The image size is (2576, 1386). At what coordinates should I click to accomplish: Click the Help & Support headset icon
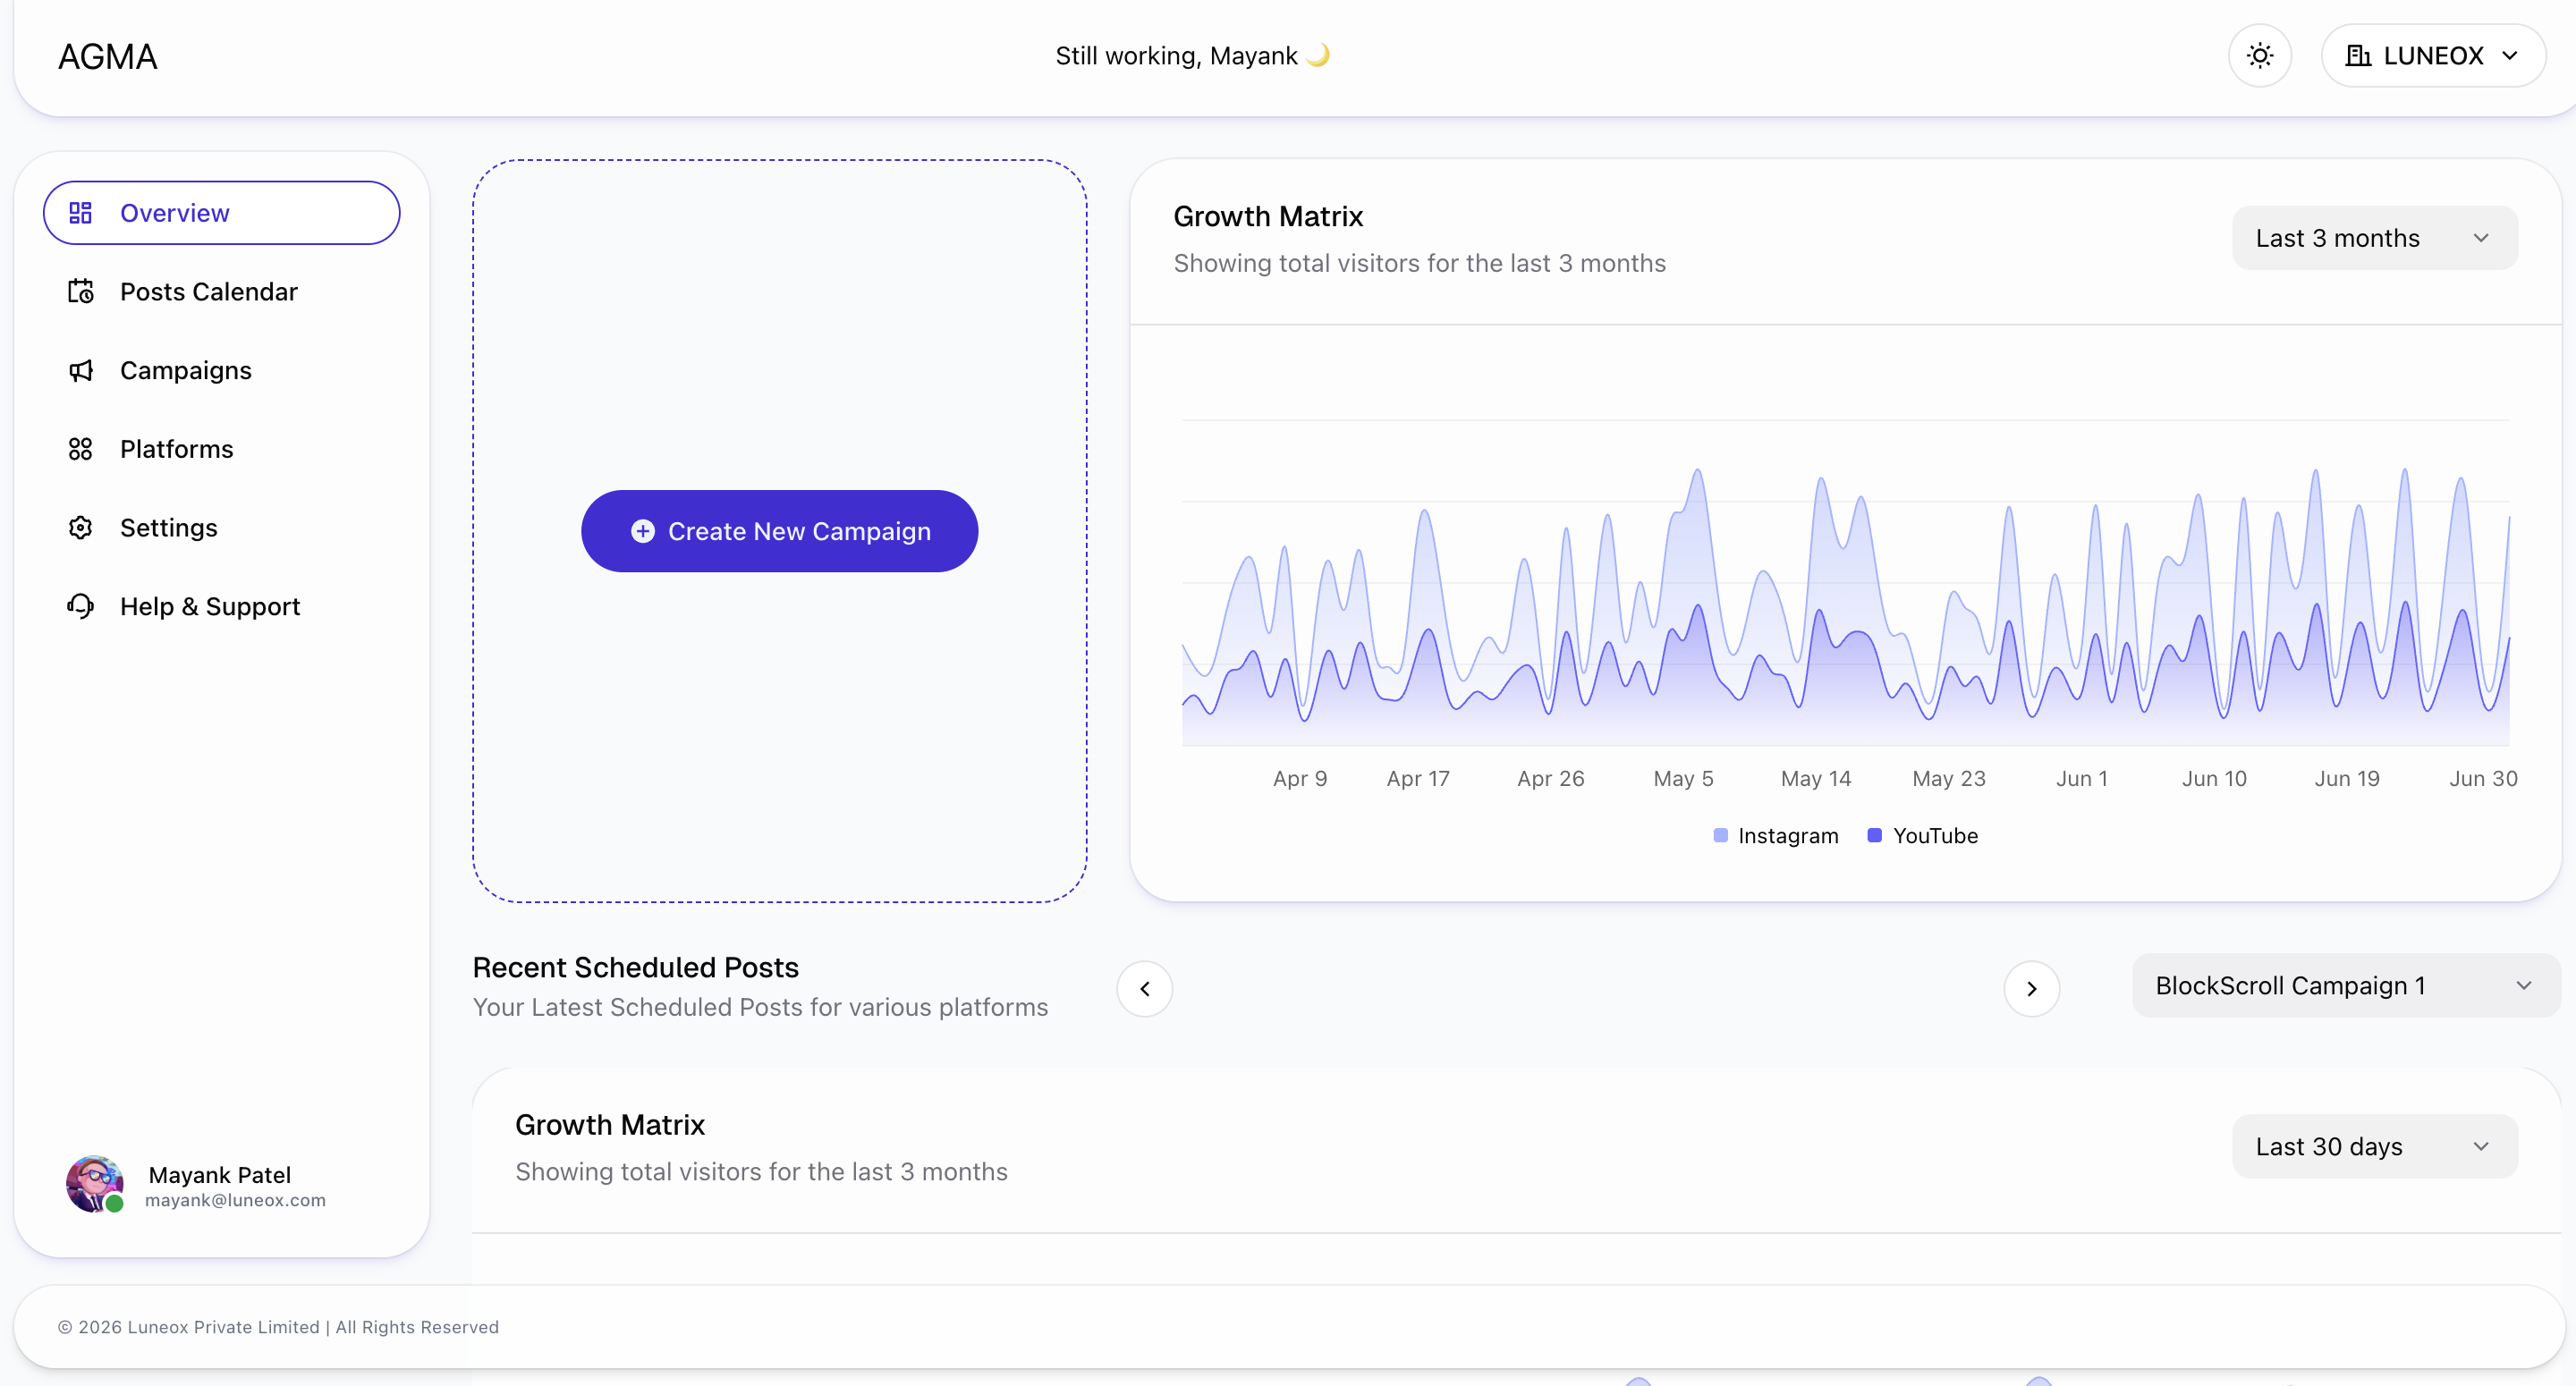80,607
